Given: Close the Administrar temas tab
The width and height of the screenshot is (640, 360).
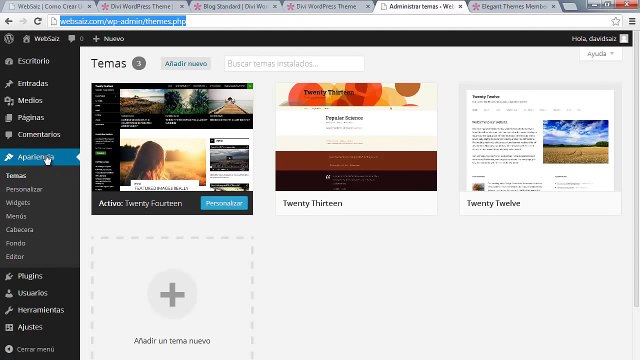Looking at the screenshot, I should click(460, 7).
